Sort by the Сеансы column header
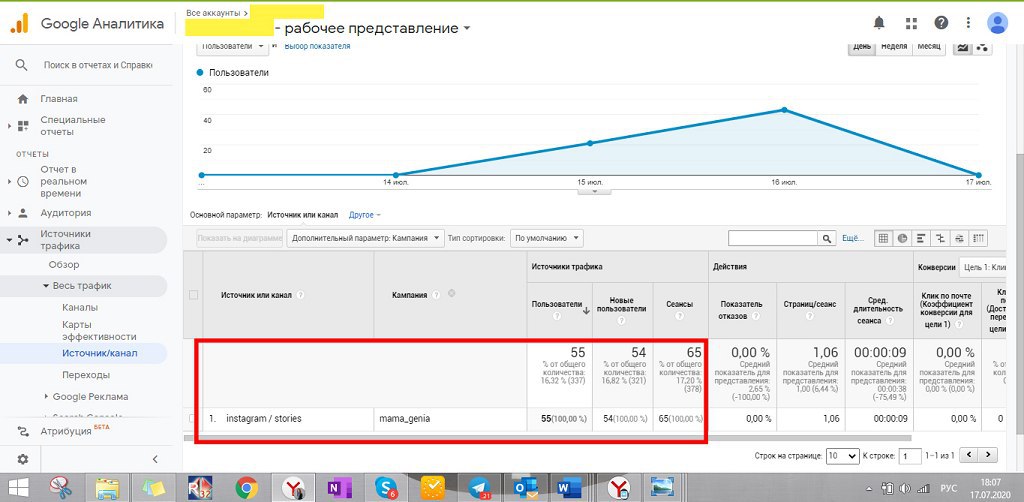Image resolution: width=1024 pixels, height=502 pixels. pyautogui.click(x=679, y=305)
